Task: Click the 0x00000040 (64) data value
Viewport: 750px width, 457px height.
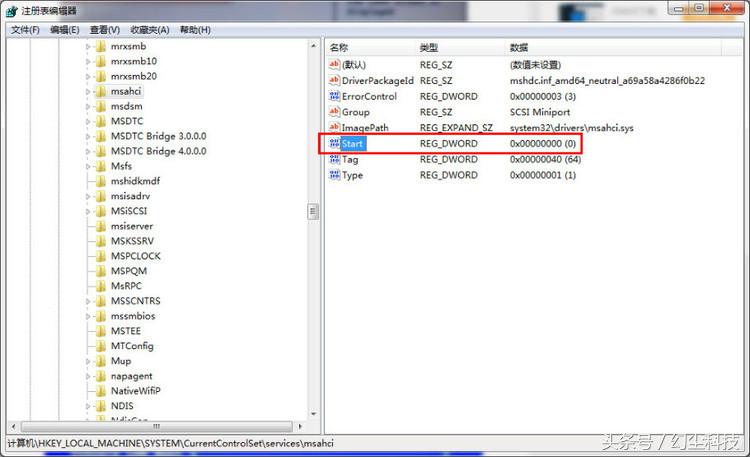Action: click(x=545, y=159)
